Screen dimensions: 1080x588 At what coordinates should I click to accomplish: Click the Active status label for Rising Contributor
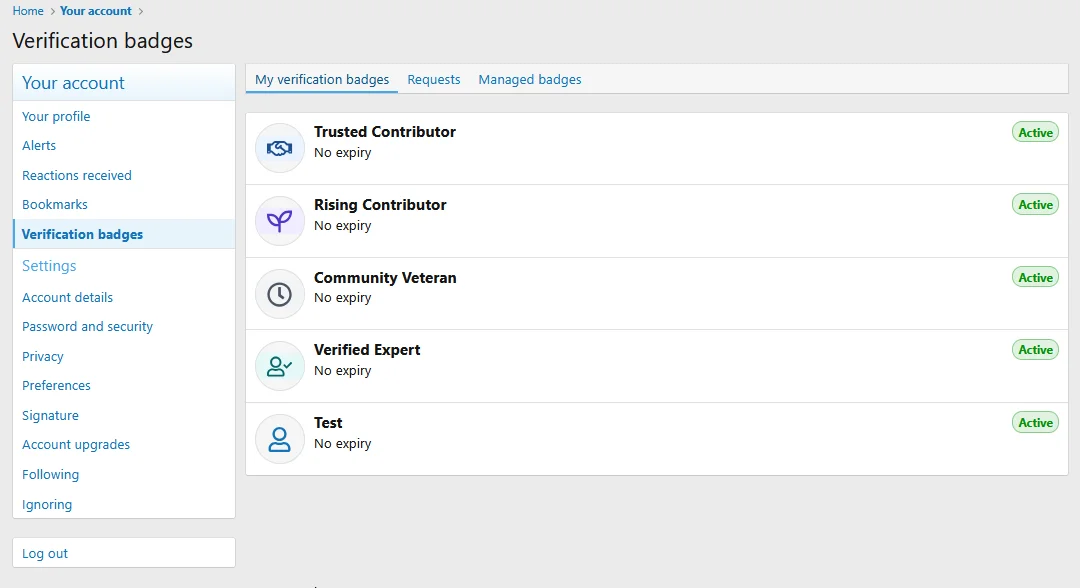(x=1035, y=204)
